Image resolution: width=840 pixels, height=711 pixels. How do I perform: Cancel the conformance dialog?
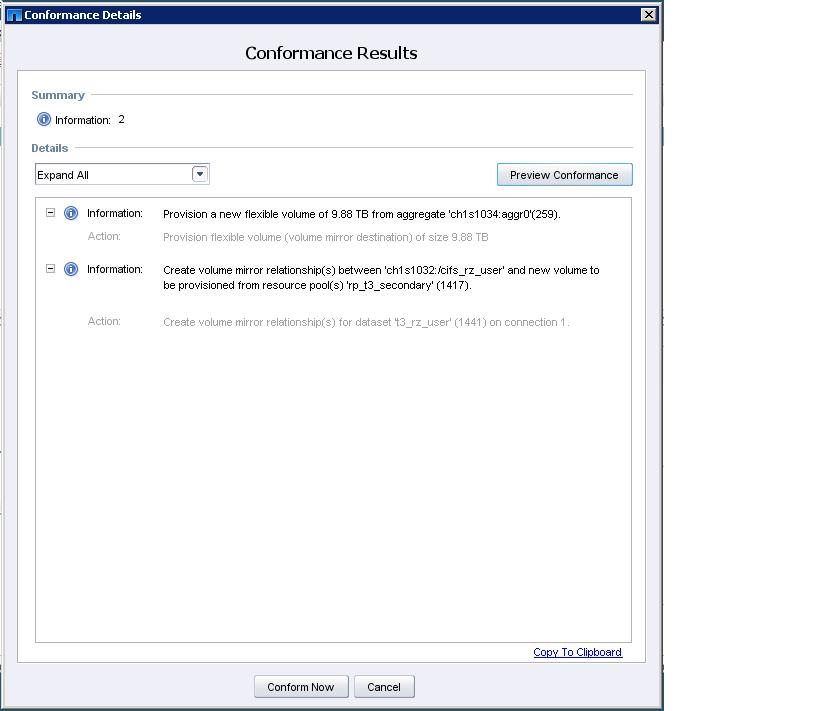pos(384,687)
